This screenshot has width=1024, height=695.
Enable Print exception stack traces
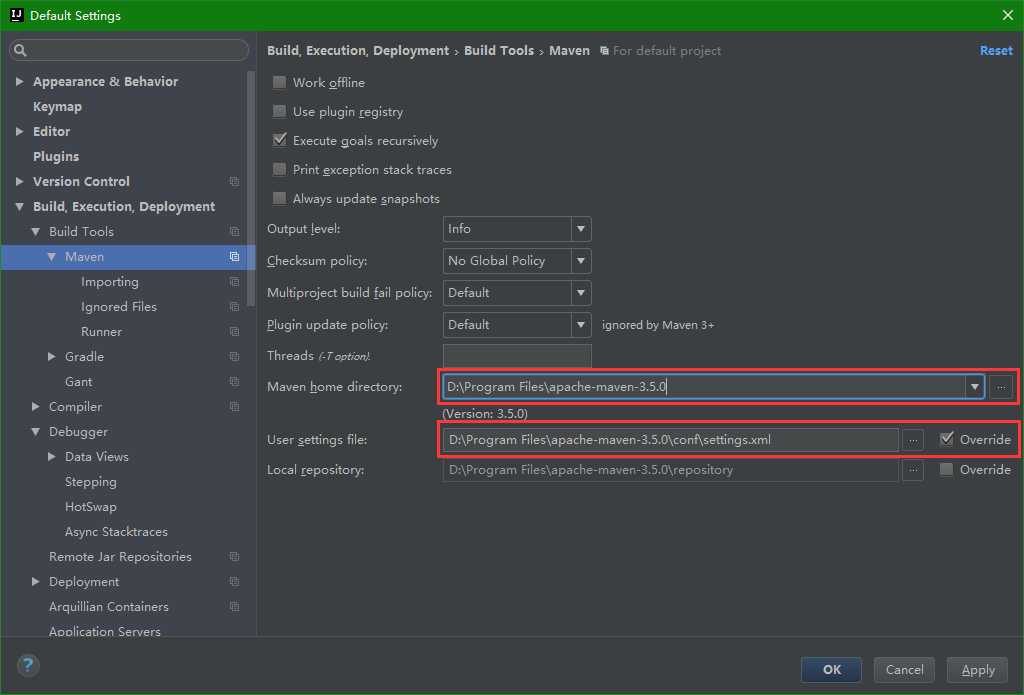point(280,170)
